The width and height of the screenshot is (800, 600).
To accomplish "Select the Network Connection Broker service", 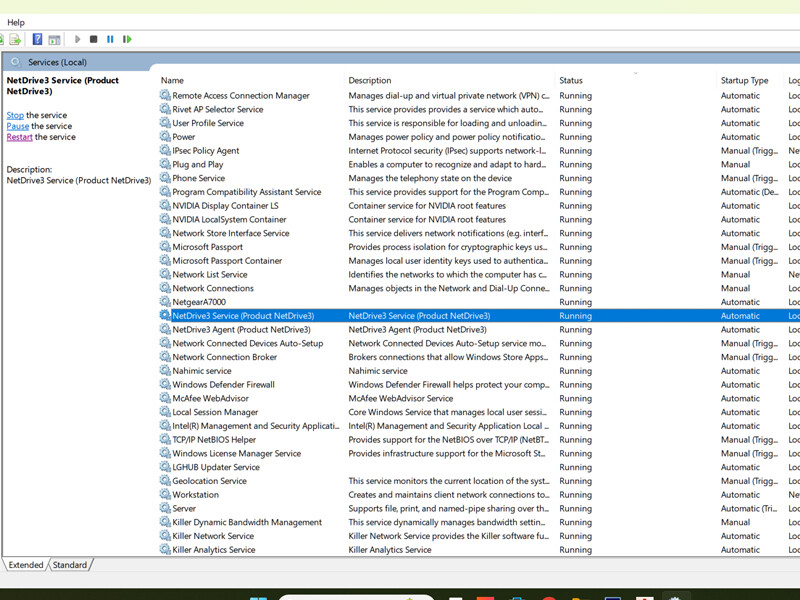I will [224, 357].
